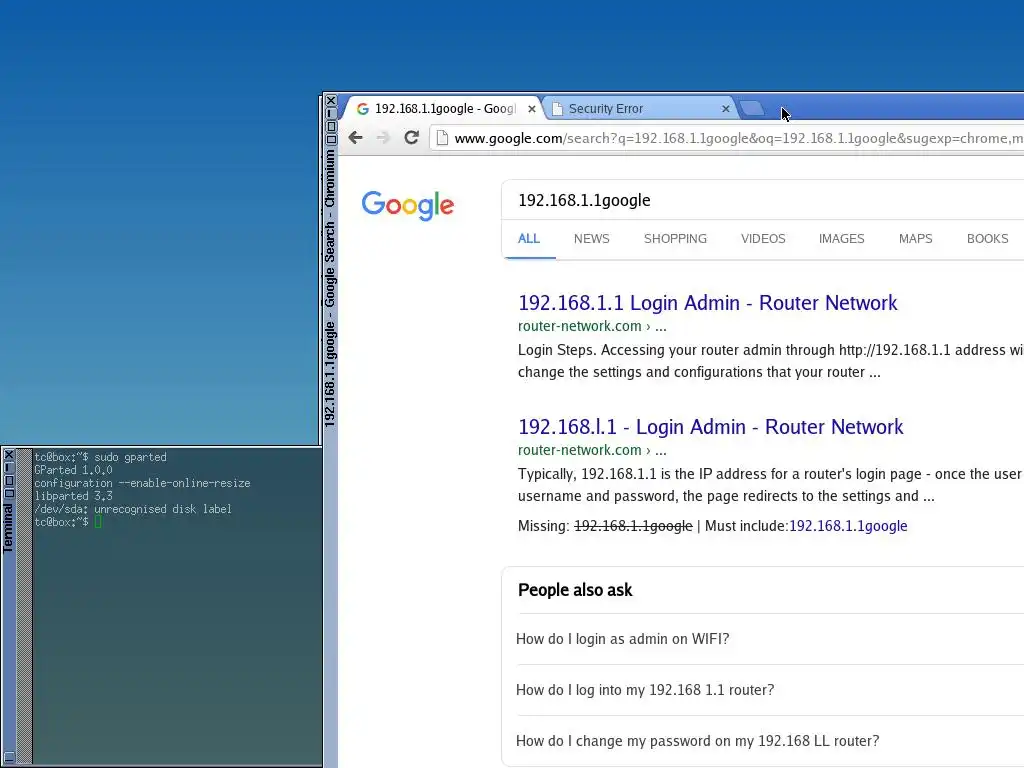This screenshot has width=1024, height=768.
Task: Click the greyed-out forward arrow
Action: (383, 138)
